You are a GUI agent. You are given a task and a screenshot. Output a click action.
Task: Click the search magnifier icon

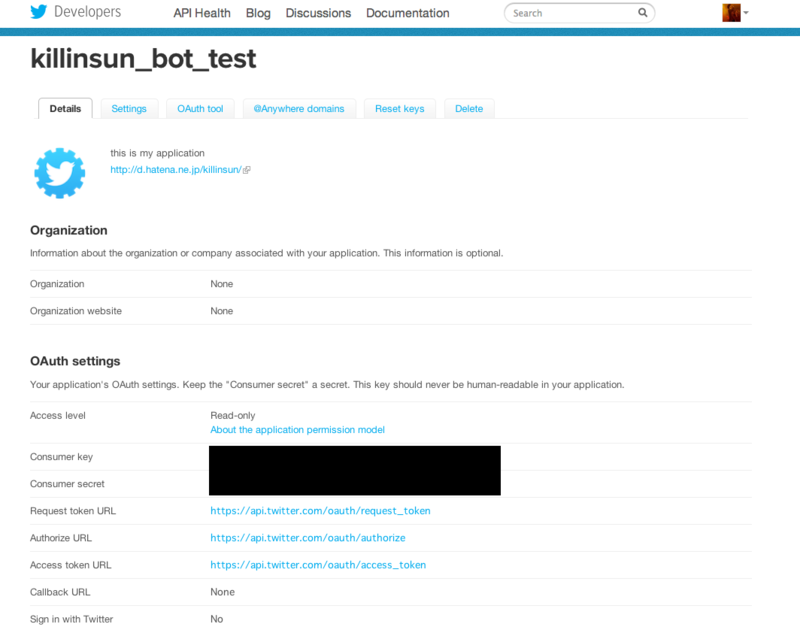tap(642, 13)
